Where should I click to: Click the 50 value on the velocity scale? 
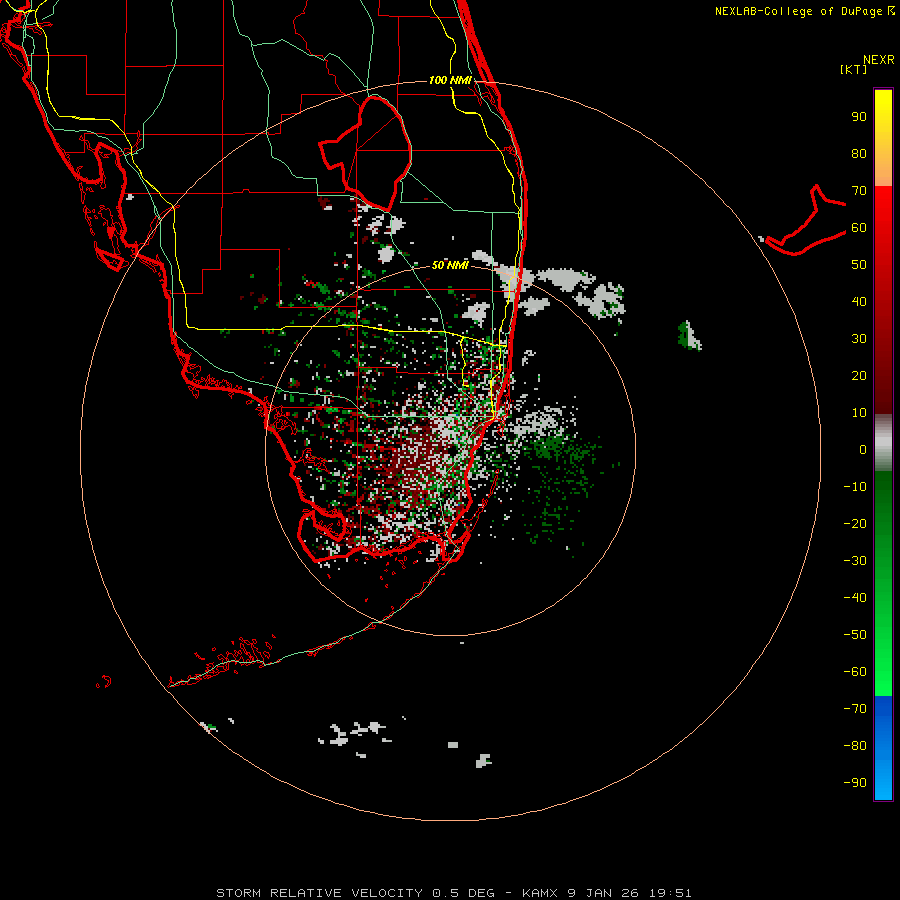coord(859,265)
